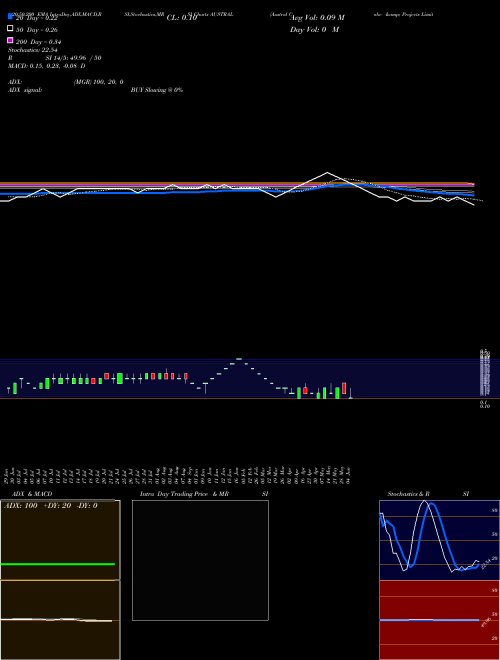
Task: Click the '(MGR) 100, 20, 0' ADX value
Action: coord(98,82)
